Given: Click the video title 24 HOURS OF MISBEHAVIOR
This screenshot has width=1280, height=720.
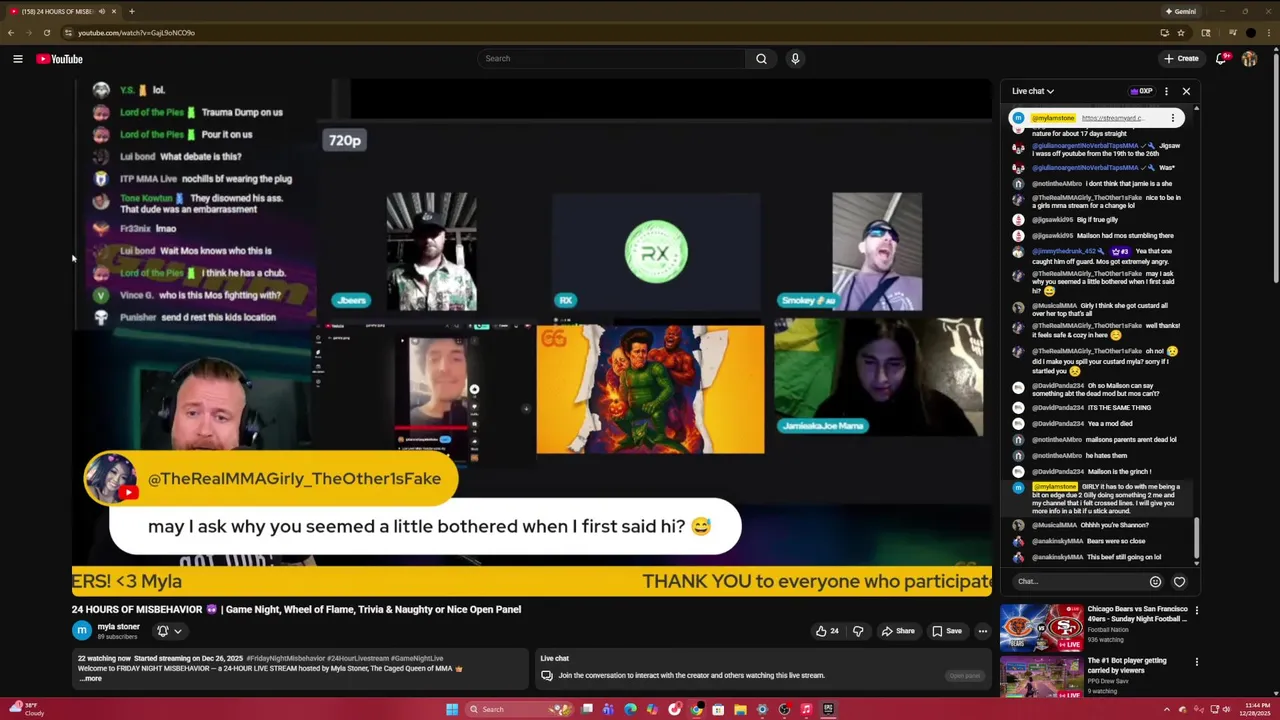Looking at the screenshot, I should coord(296,609).
